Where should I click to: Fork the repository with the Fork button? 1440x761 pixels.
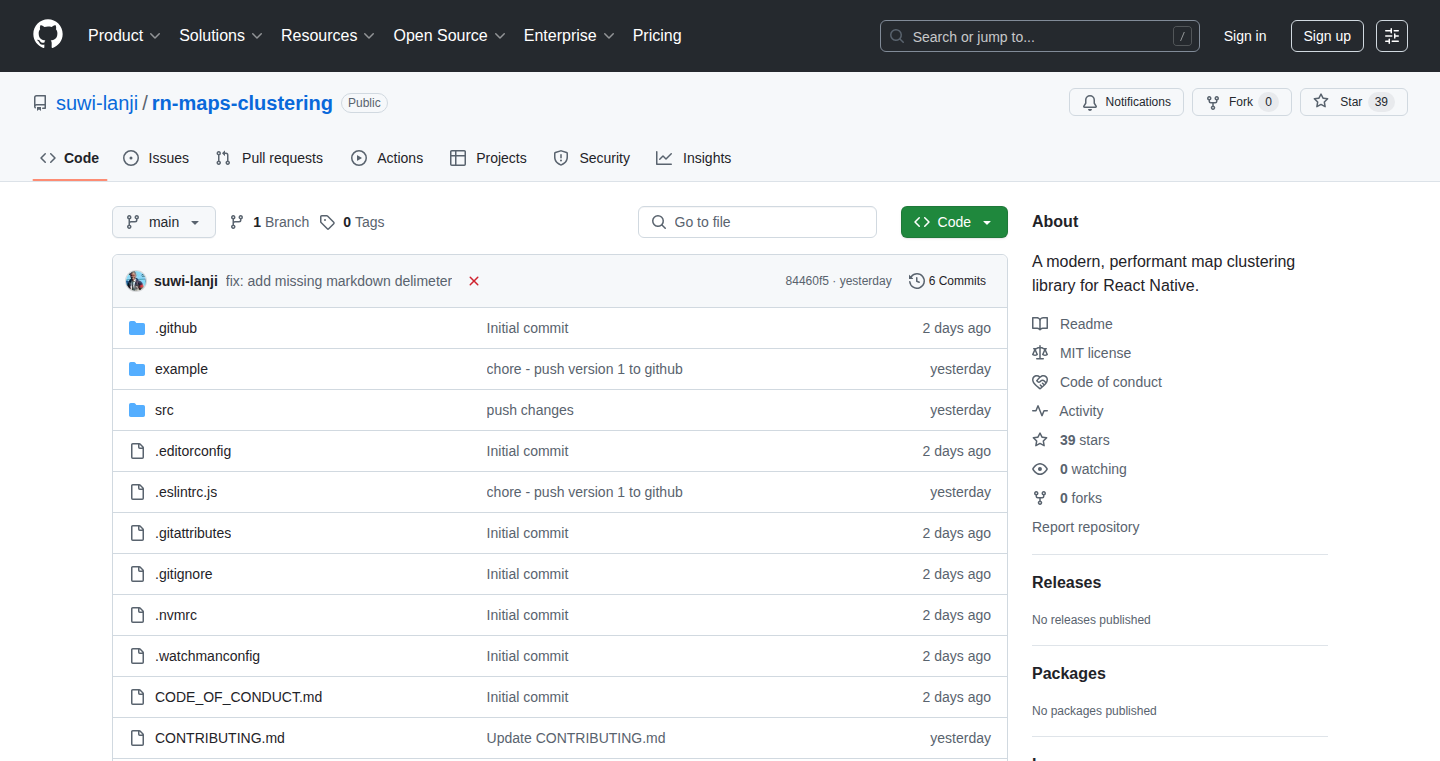[1242, 102]
